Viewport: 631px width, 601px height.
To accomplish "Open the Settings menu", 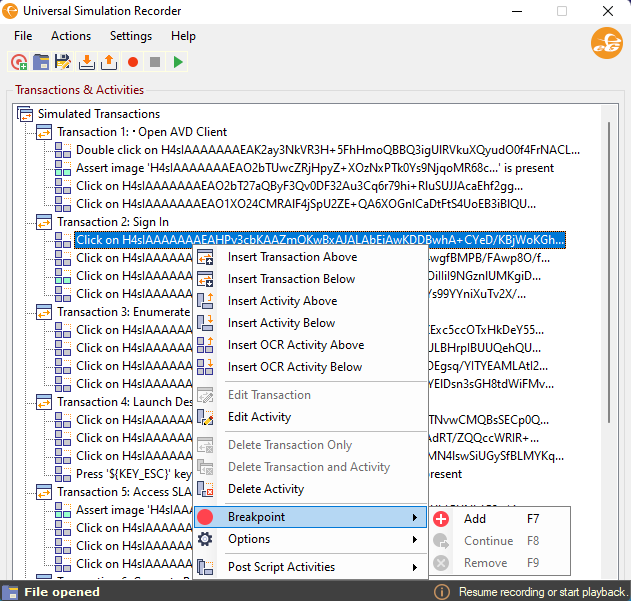I will [131, 36].
